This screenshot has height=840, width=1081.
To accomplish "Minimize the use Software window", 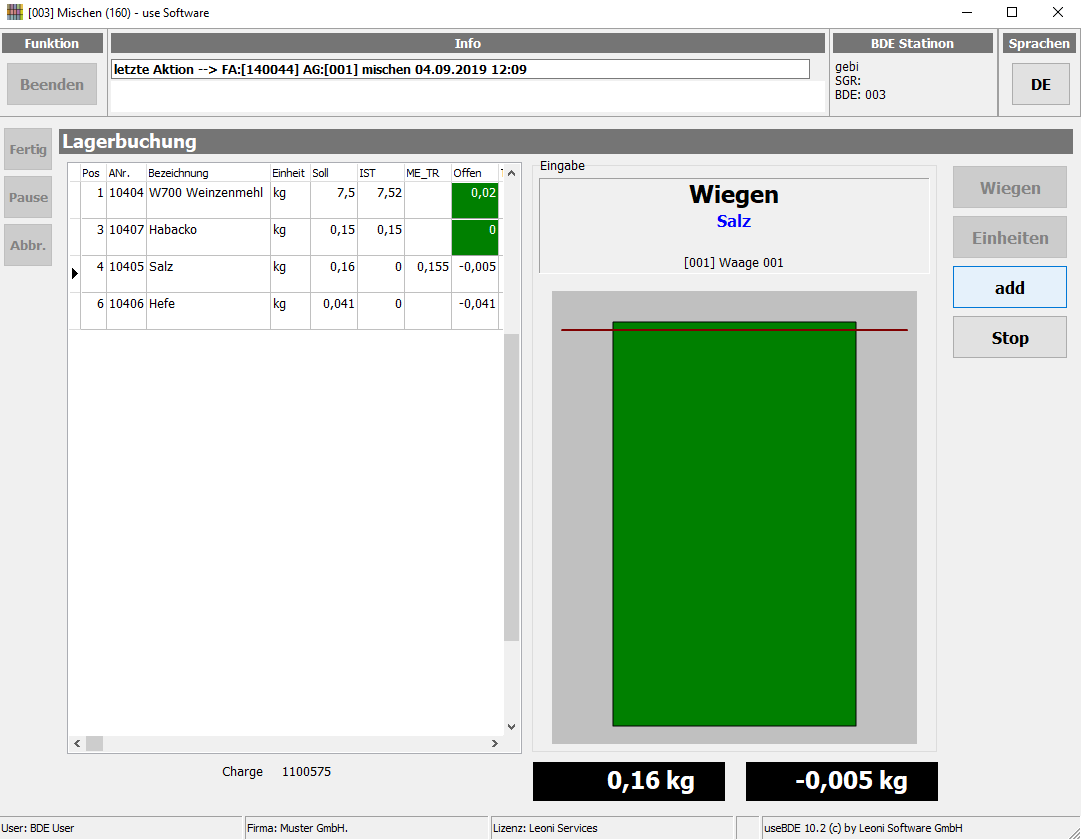I will (967, 12).
